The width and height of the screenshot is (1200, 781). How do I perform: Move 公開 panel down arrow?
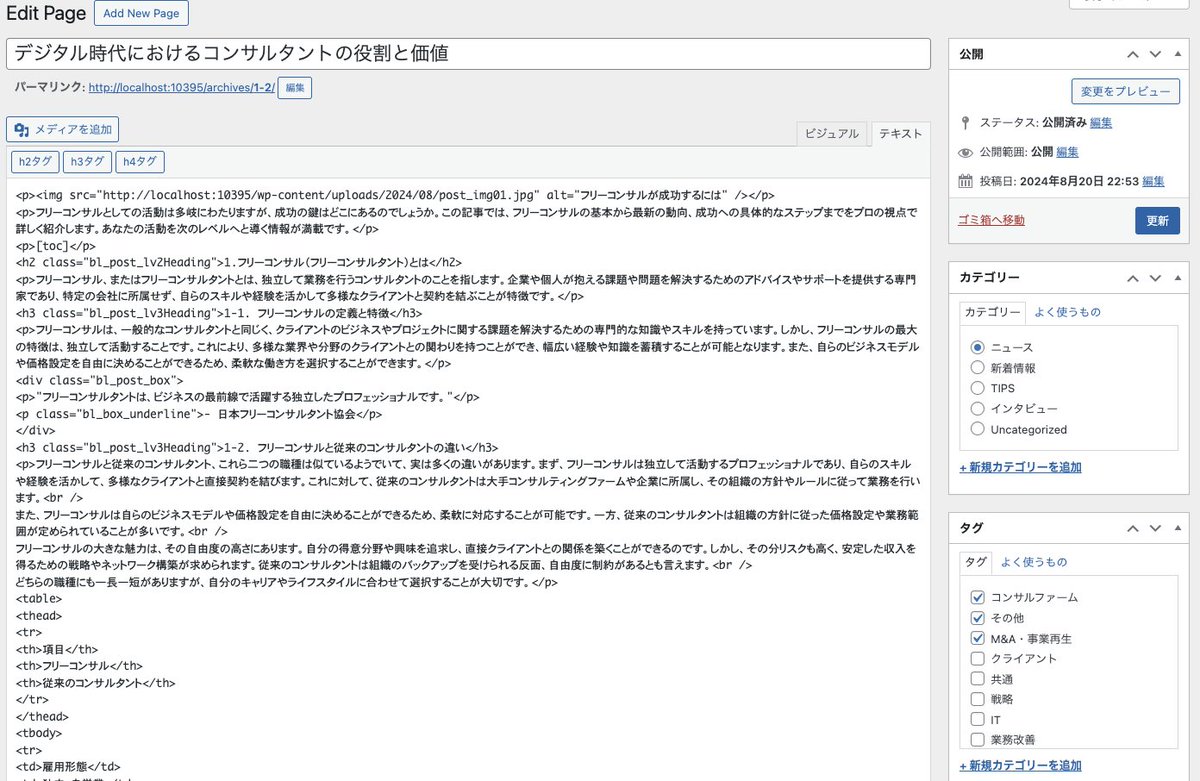(1155, 54)
